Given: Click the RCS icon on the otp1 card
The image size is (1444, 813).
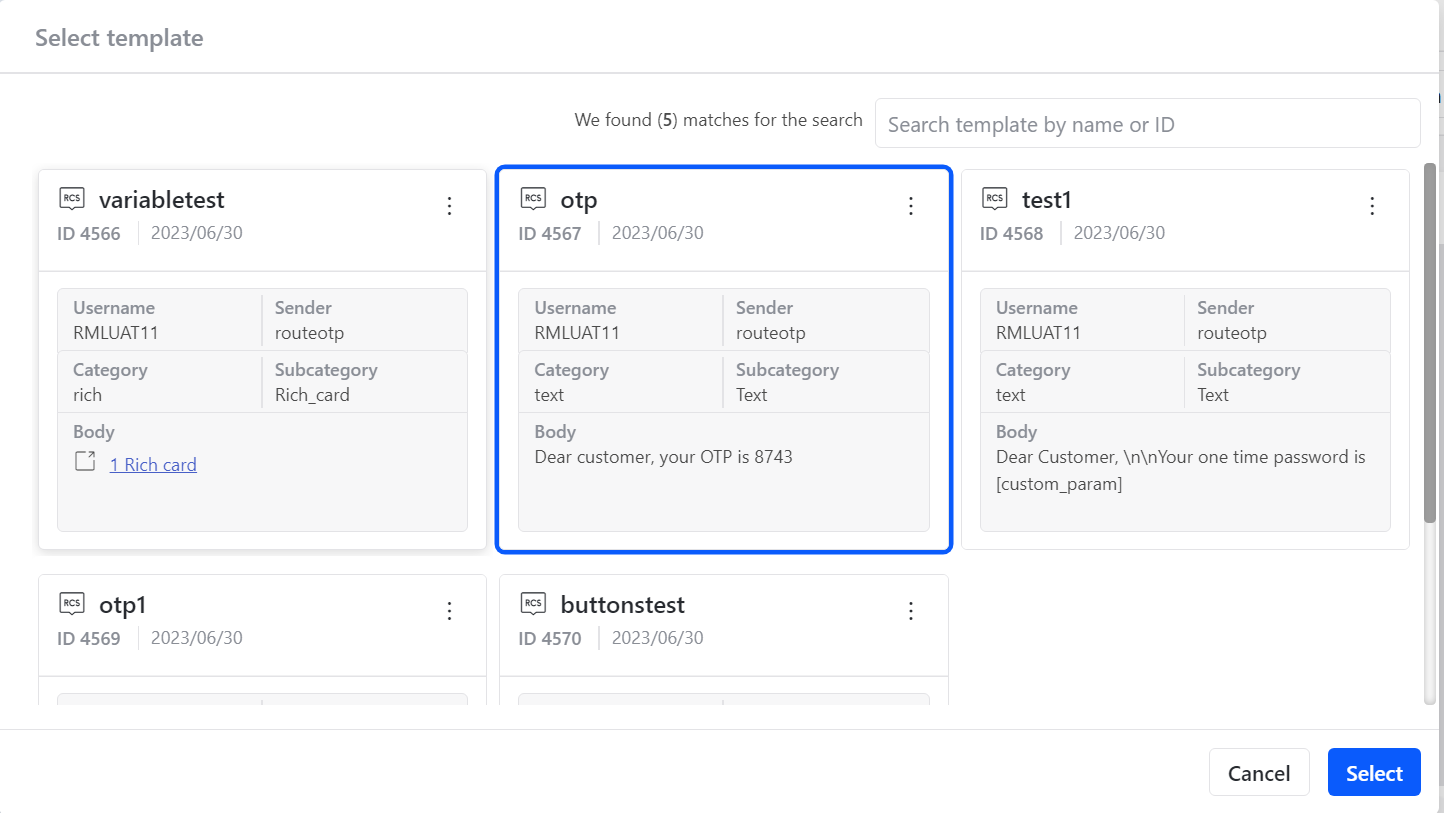Looking at the screenshot, I should (72, 603).
